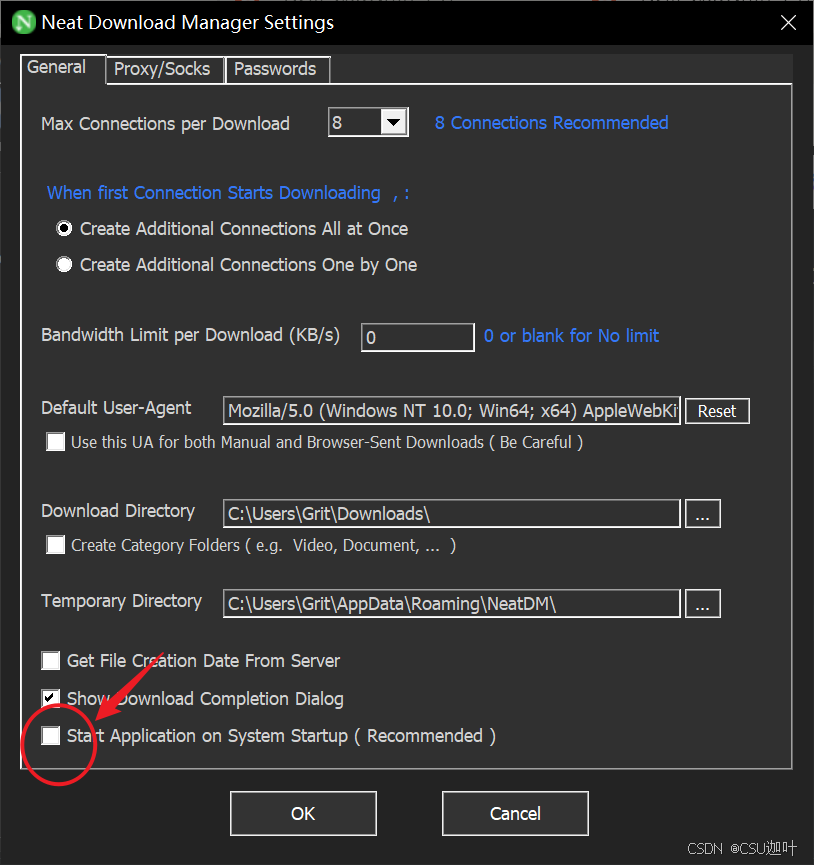Click the Temporary Directory path field
Image resolution: width=814 pixels, height=865 pixels.
(452, 604)
